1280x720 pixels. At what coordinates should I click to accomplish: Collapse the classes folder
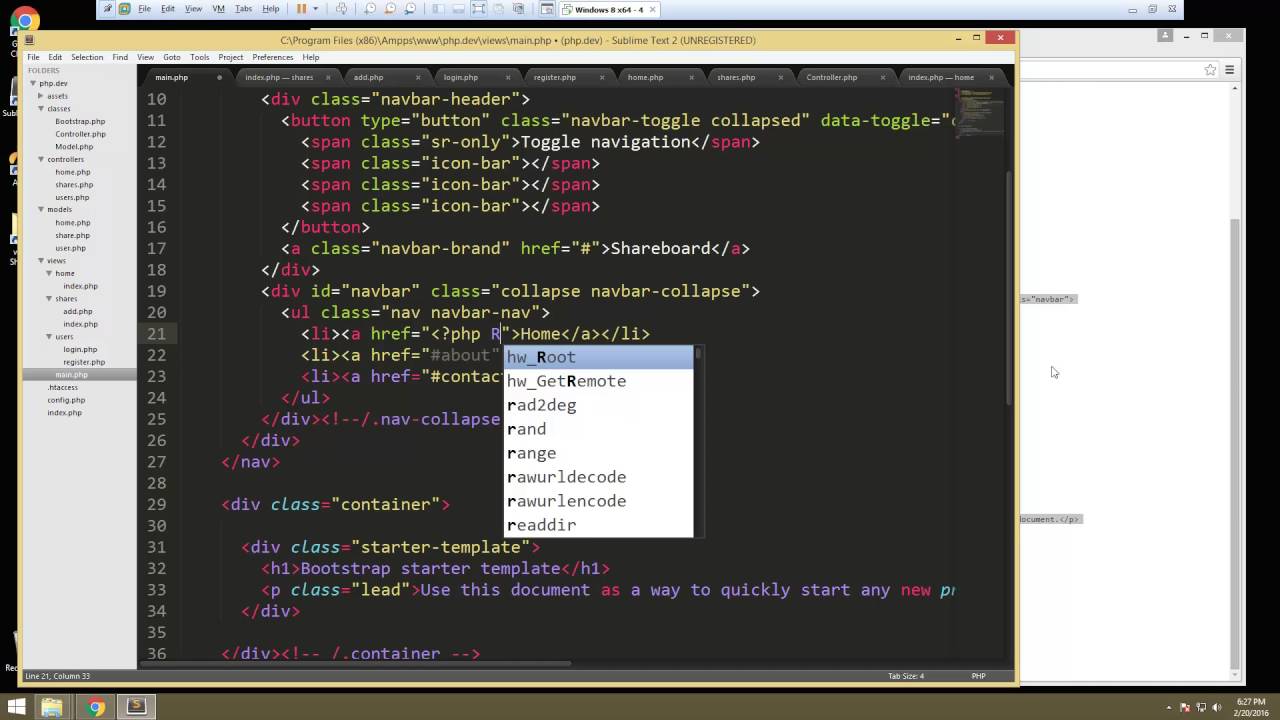point(40,108)
